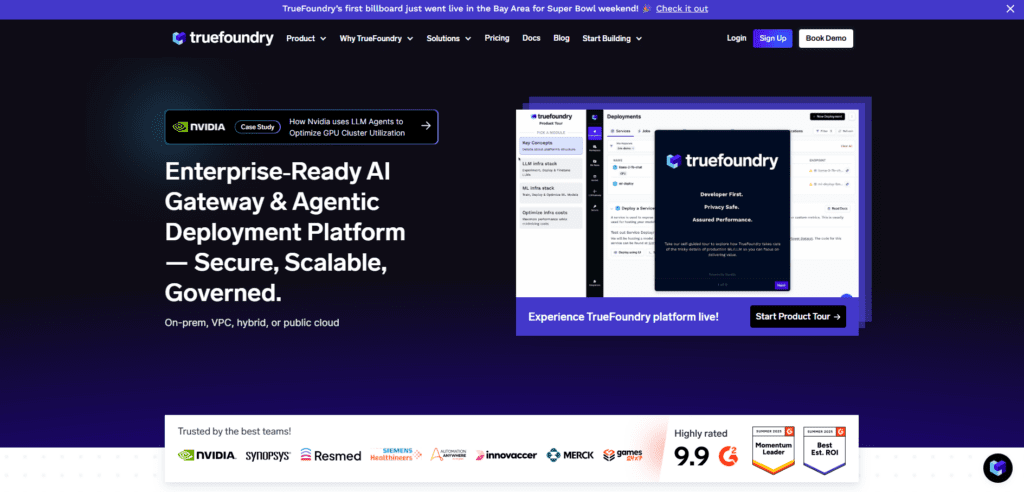Click 'Highly rated' text

pos(701,433)
